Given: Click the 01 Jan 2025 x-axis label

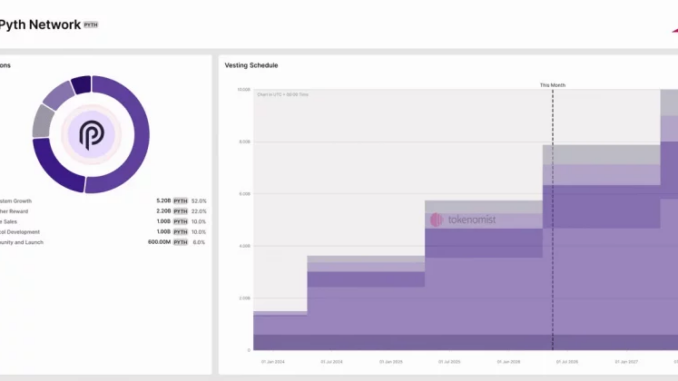Looking at the screenshot, I should pyautogui.click(x=391, y=362).
